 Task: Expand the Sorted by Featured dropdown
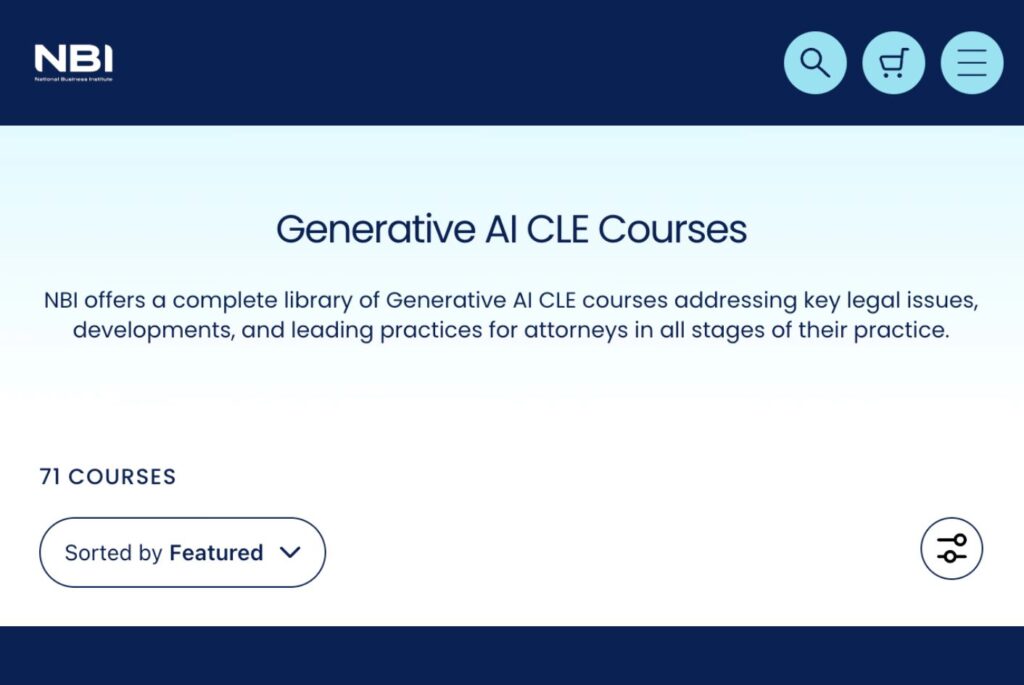click(x=182, y=552)
